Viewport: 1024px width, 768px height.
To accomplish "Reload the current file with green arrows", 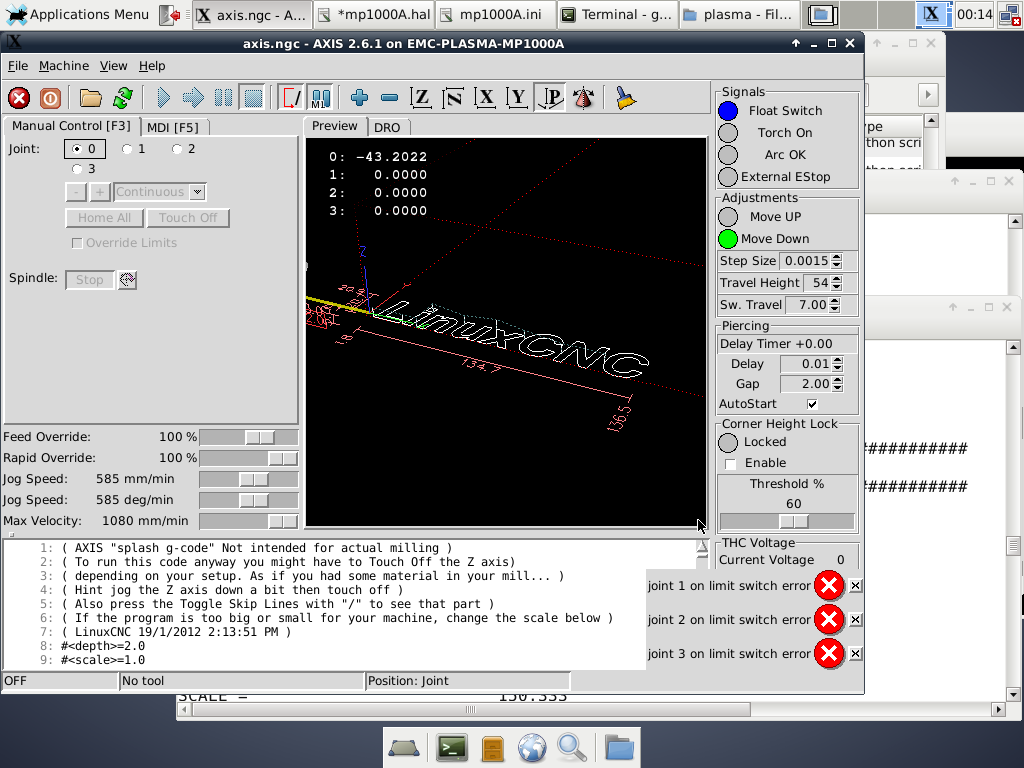I will [123, 99].
